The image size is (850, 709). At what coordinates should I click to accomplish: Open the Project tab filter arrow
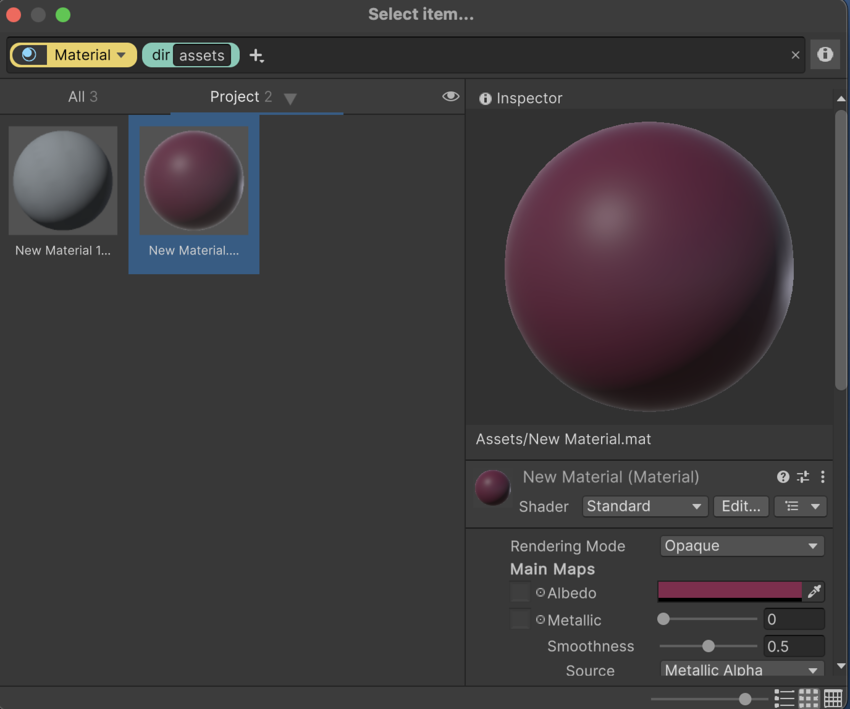pyautogui.click(x=290, y=99)
